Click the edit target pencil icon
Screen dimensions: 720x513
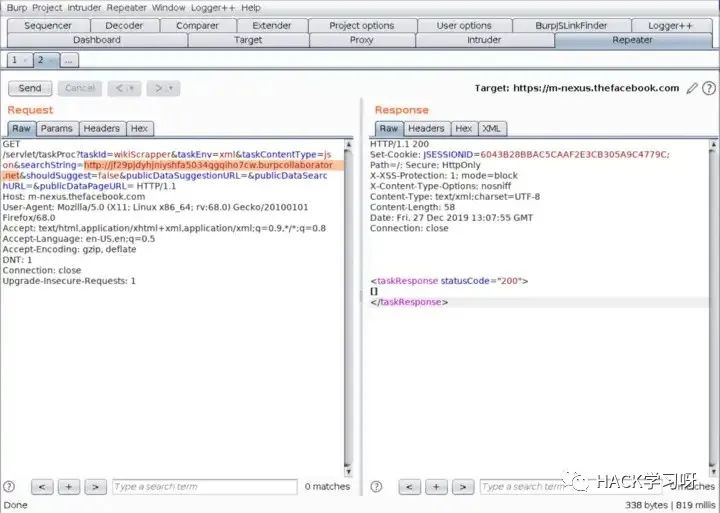(x=692, y=88)
